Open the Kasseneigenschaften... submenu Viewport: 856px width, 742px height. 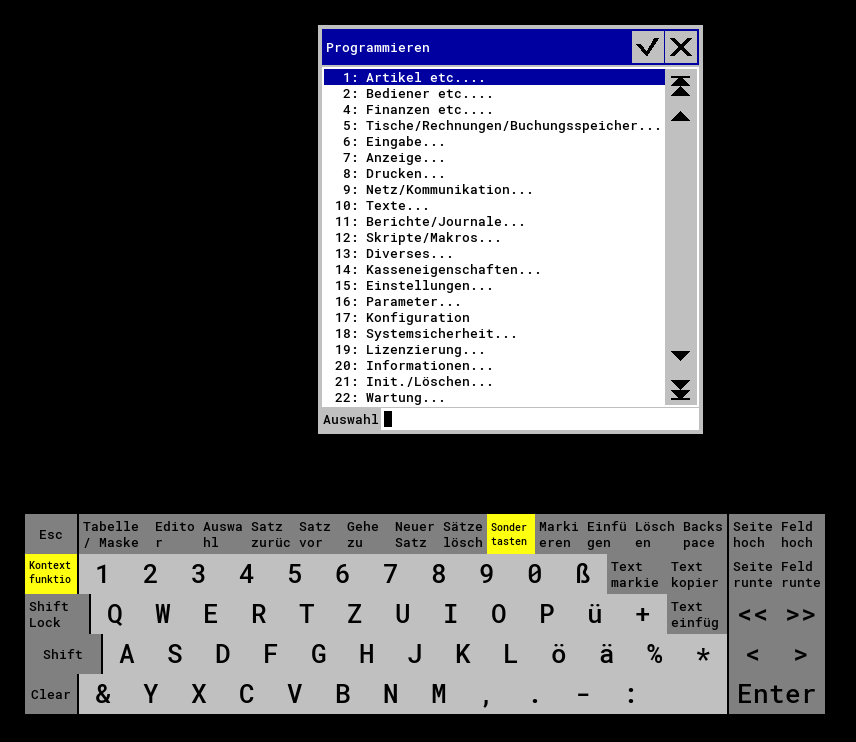click(452, 269)
